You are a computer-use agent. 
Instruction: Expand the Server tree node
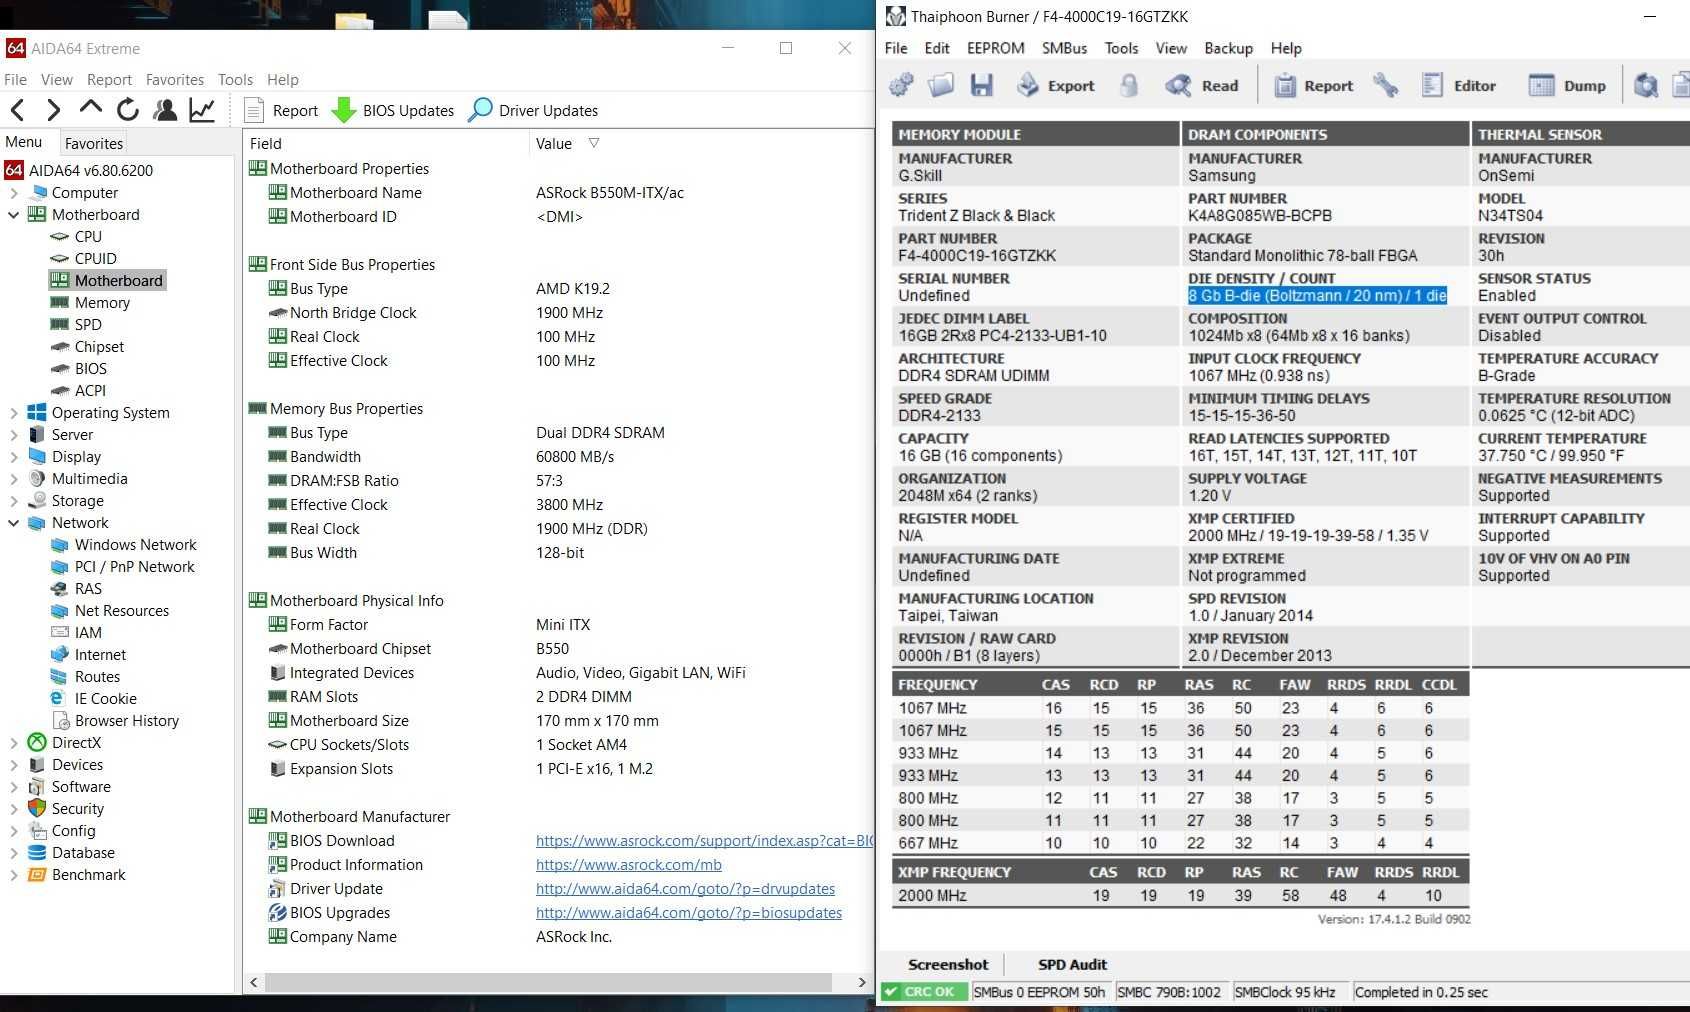(x=14, y=434)
